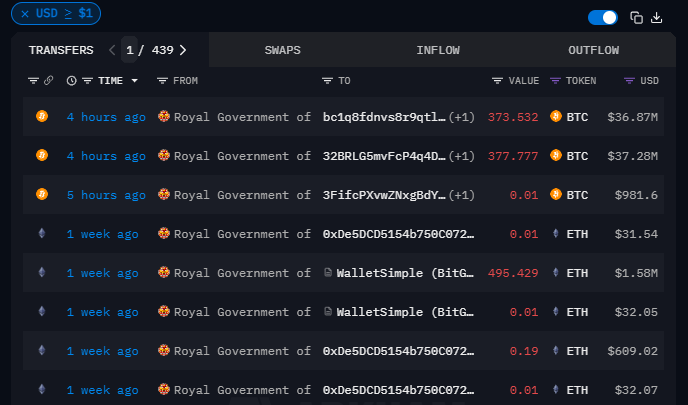Image resolution: width=688 pixels, height=405 pixels.
Task: Expand (+1) recipients on bc1q8fdnvs8r9qtl row
Action: (462, 117)
